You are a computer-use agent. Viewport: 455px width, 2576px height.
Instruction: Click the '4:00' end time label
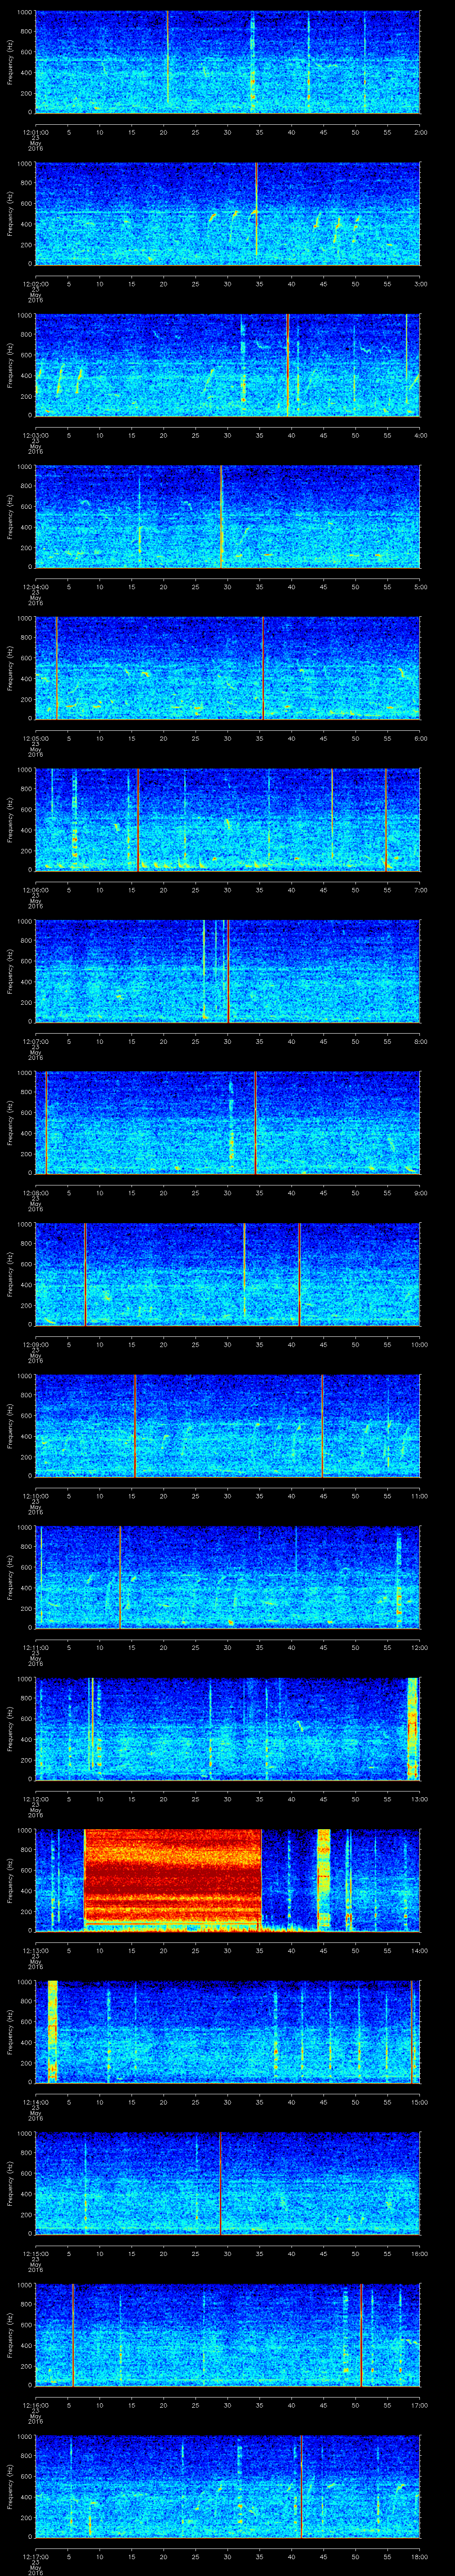point(420,435)
